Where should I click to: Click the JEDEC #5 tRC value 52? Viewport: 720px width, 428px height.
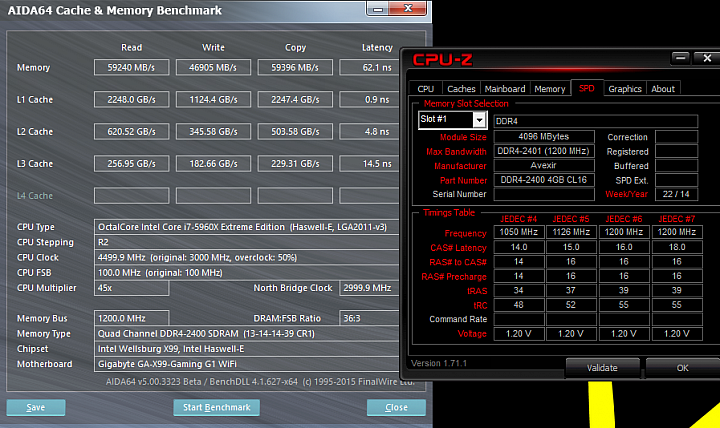point(571,305)
